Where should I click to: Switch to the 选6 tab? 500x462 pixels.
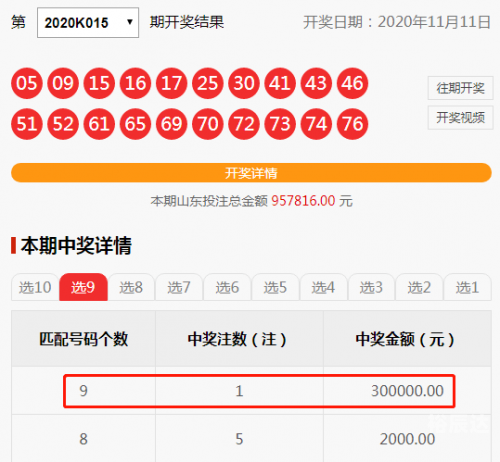pyautogui.click(x=227, y=287)
